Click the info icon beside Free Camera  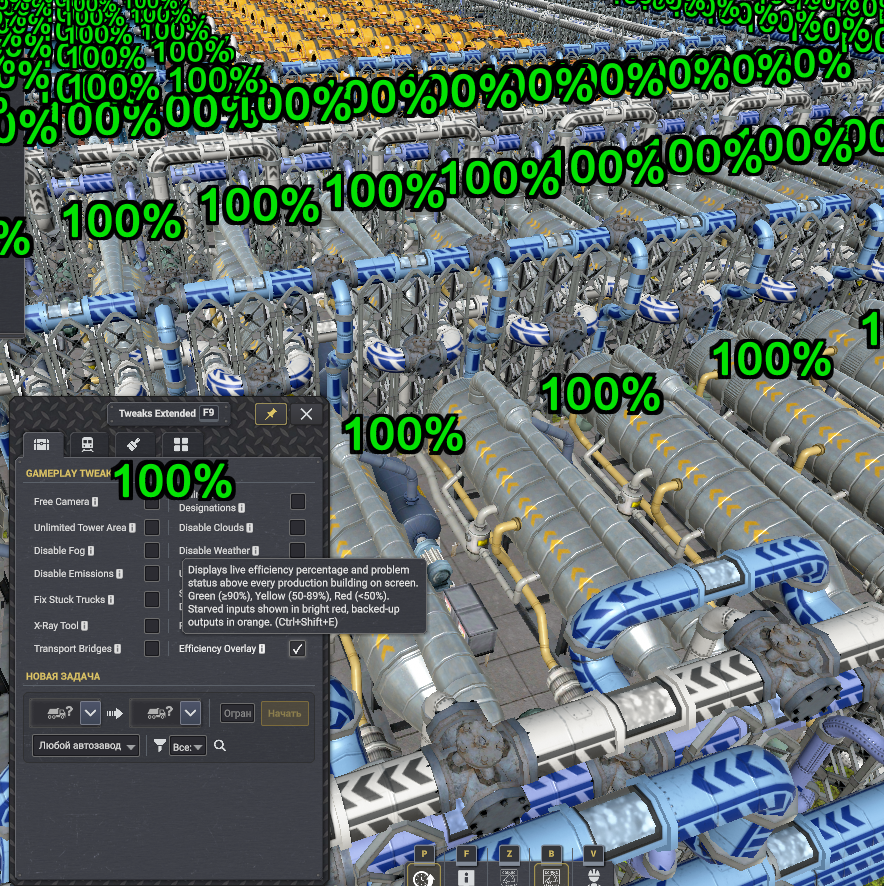click(95, 502)
